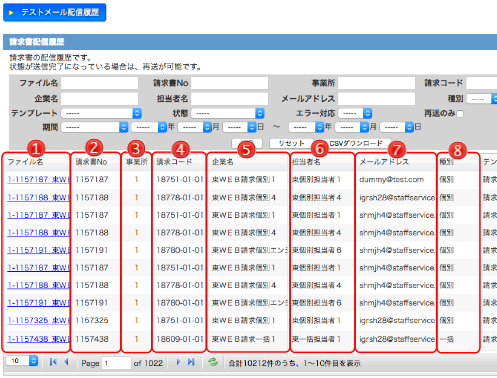Click the play arrow icon on テストメール配信履歴 button
The image size is (497, 378).
point(11,13)
